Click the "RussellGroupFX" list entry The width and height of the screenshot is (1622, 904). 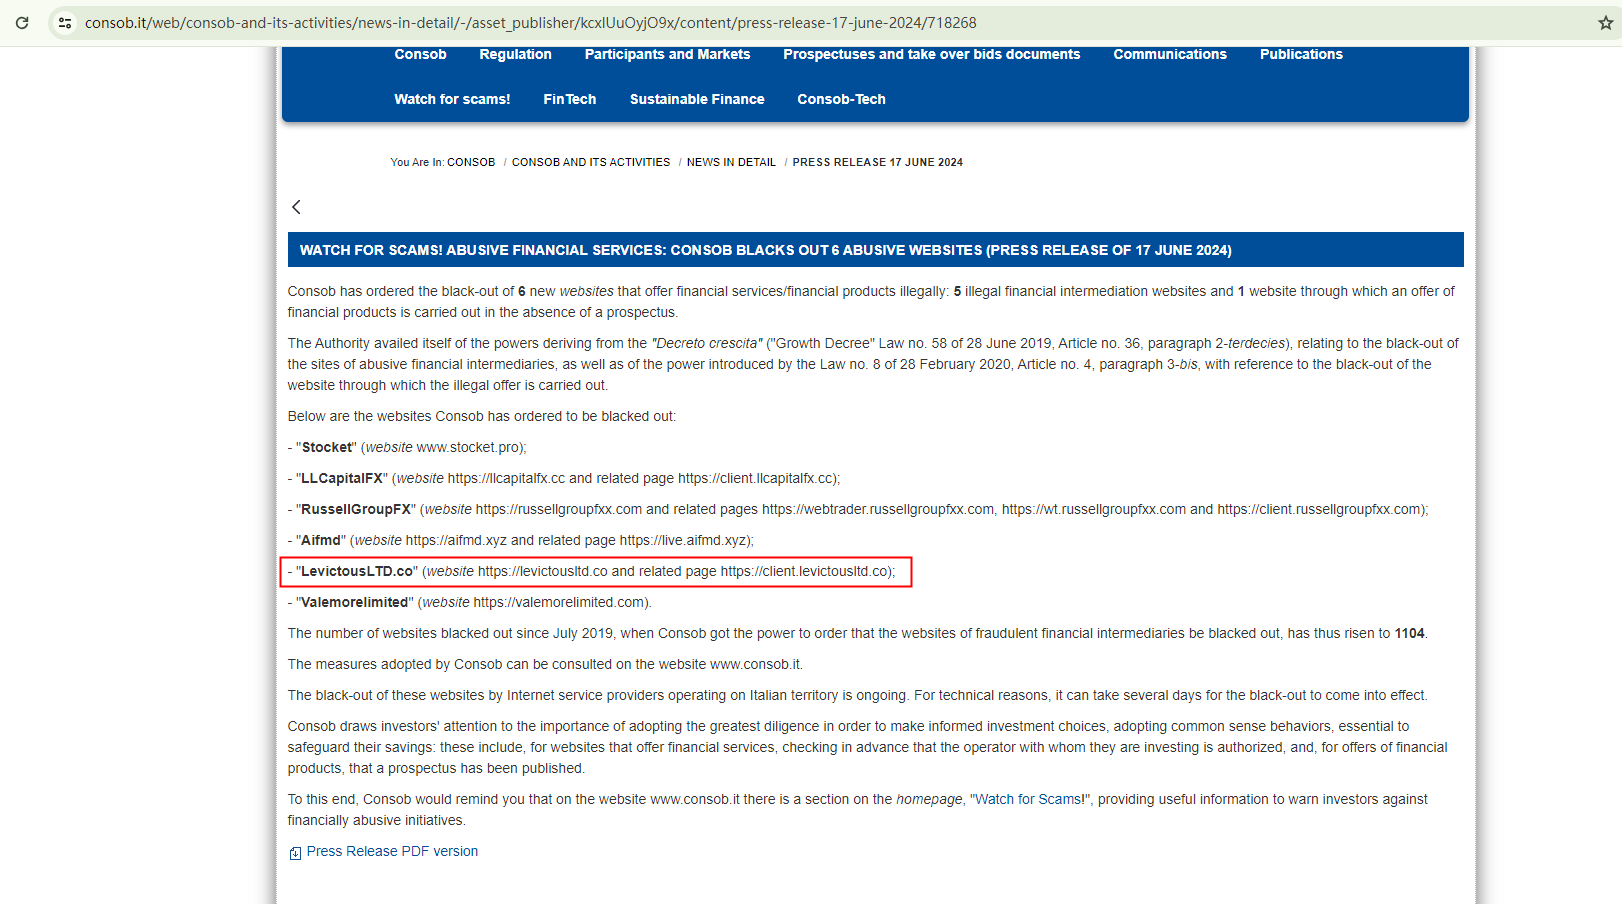858,509
